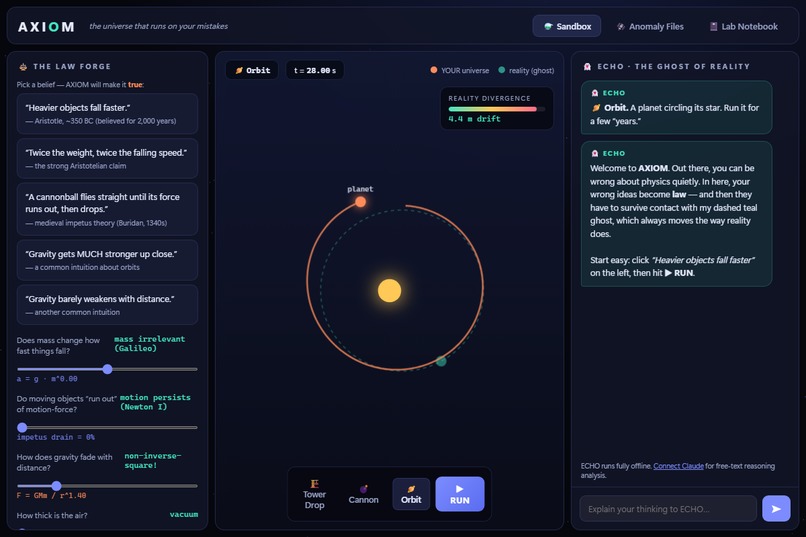This screenshot has width=806, height=537.
Task: Open the Lab Notebook tab
Action: (743, 26)
